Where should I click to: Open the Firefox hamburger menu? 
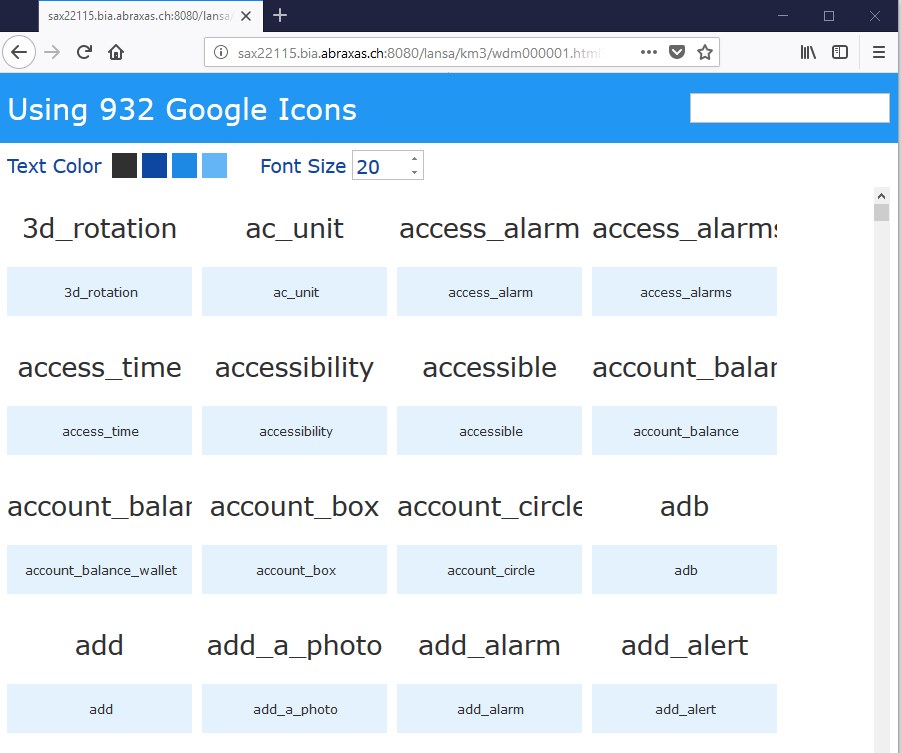tap(879, 53)
